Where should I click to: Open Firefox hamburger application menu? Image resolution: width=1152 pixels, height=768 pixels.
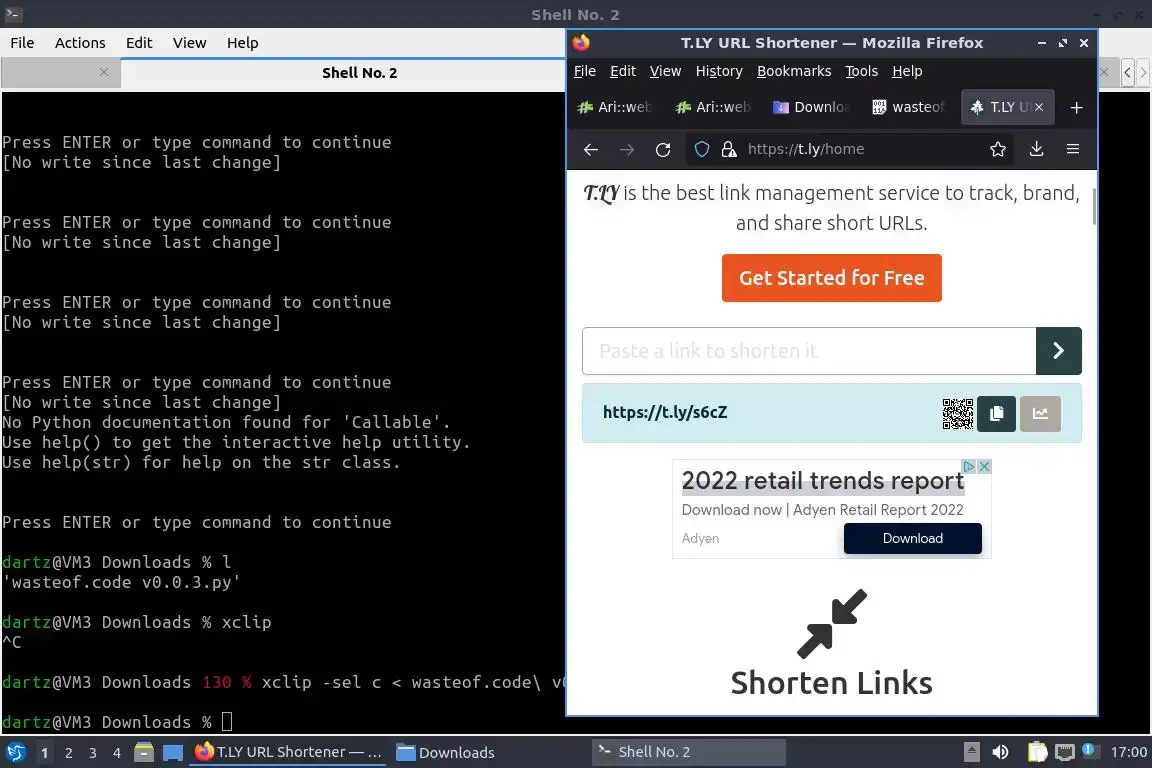[1073, 149]
